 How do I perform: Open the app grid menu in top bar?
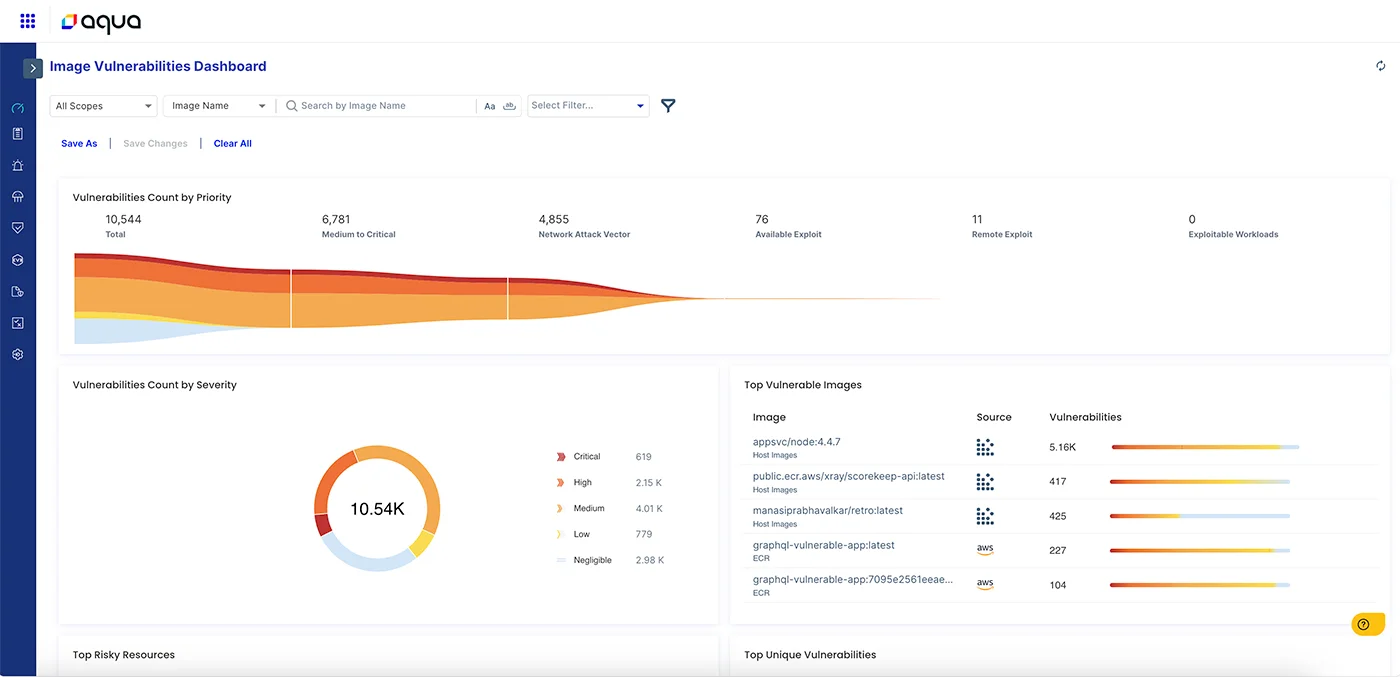click(27, 20)
